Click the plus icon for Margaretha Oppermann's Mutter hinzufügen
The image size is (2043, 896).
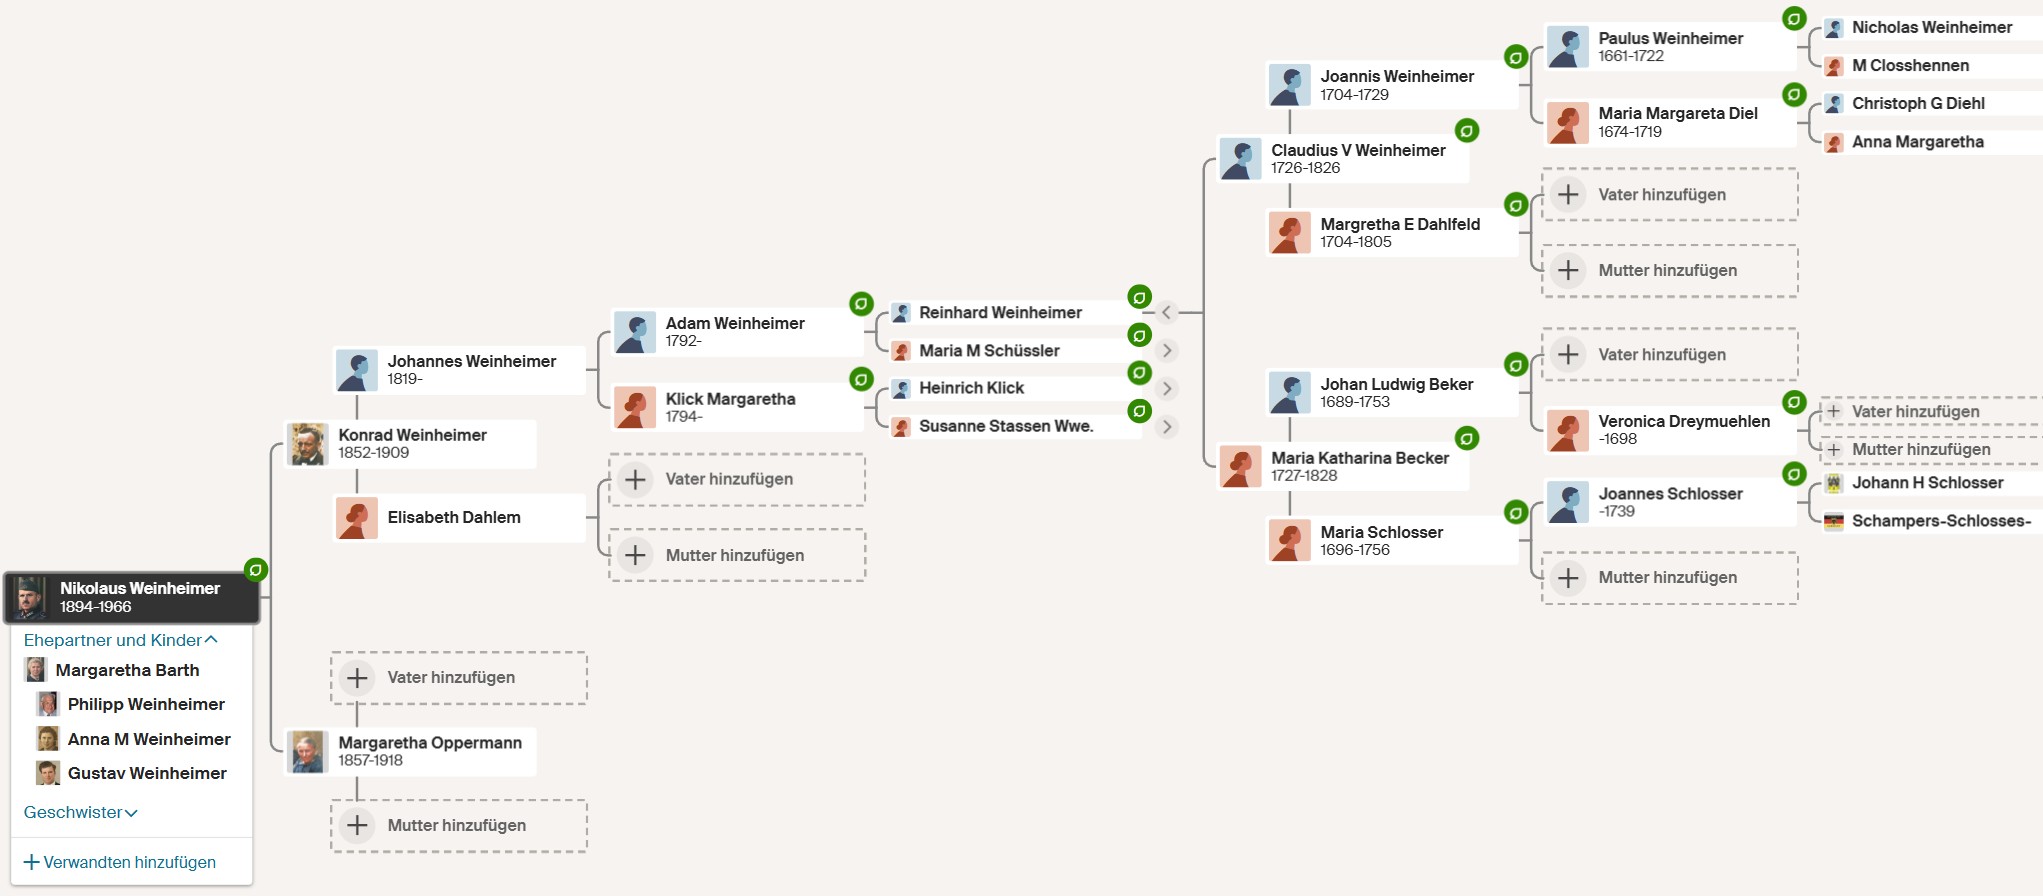357,826
